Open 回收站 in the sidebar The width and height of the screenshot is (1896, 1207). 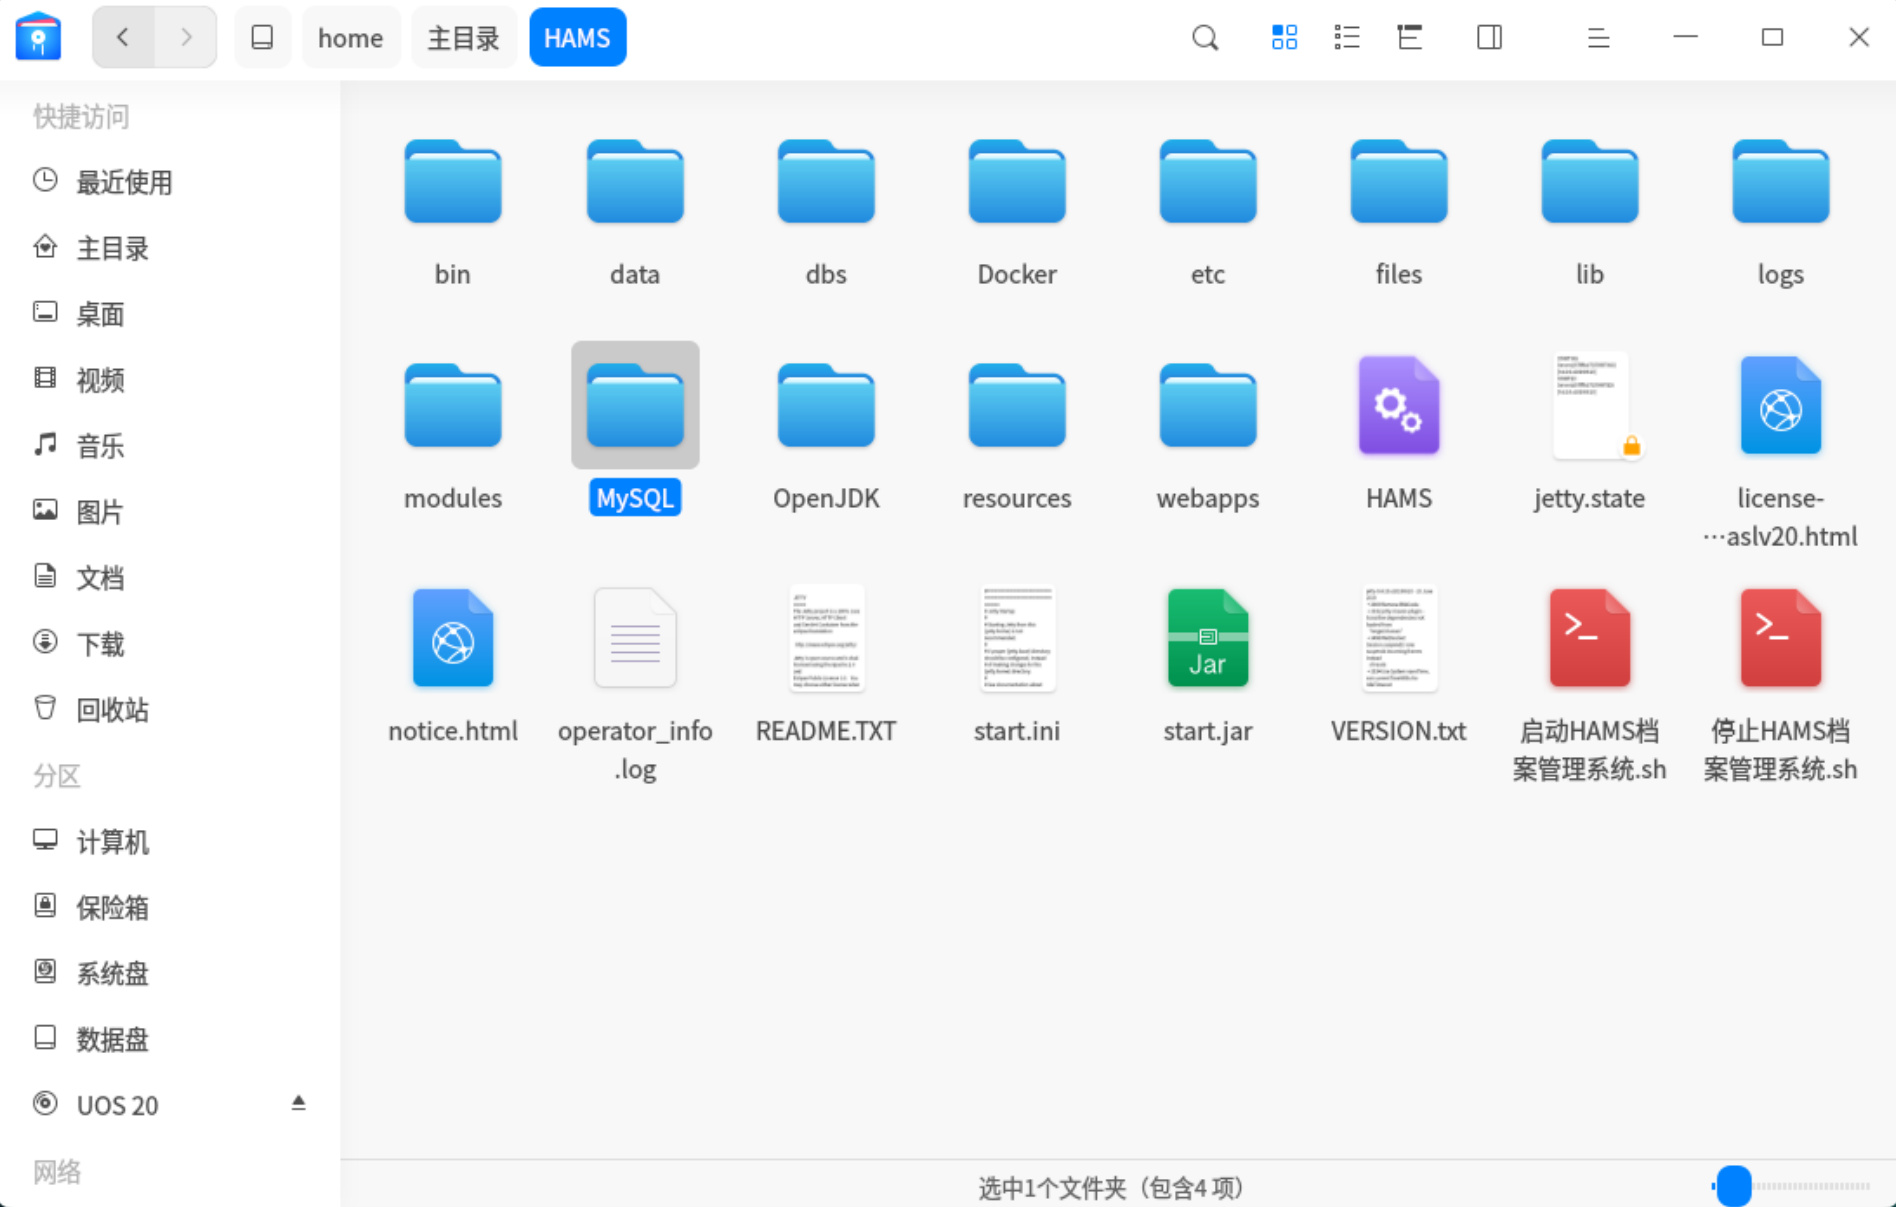tap(112, 710)
